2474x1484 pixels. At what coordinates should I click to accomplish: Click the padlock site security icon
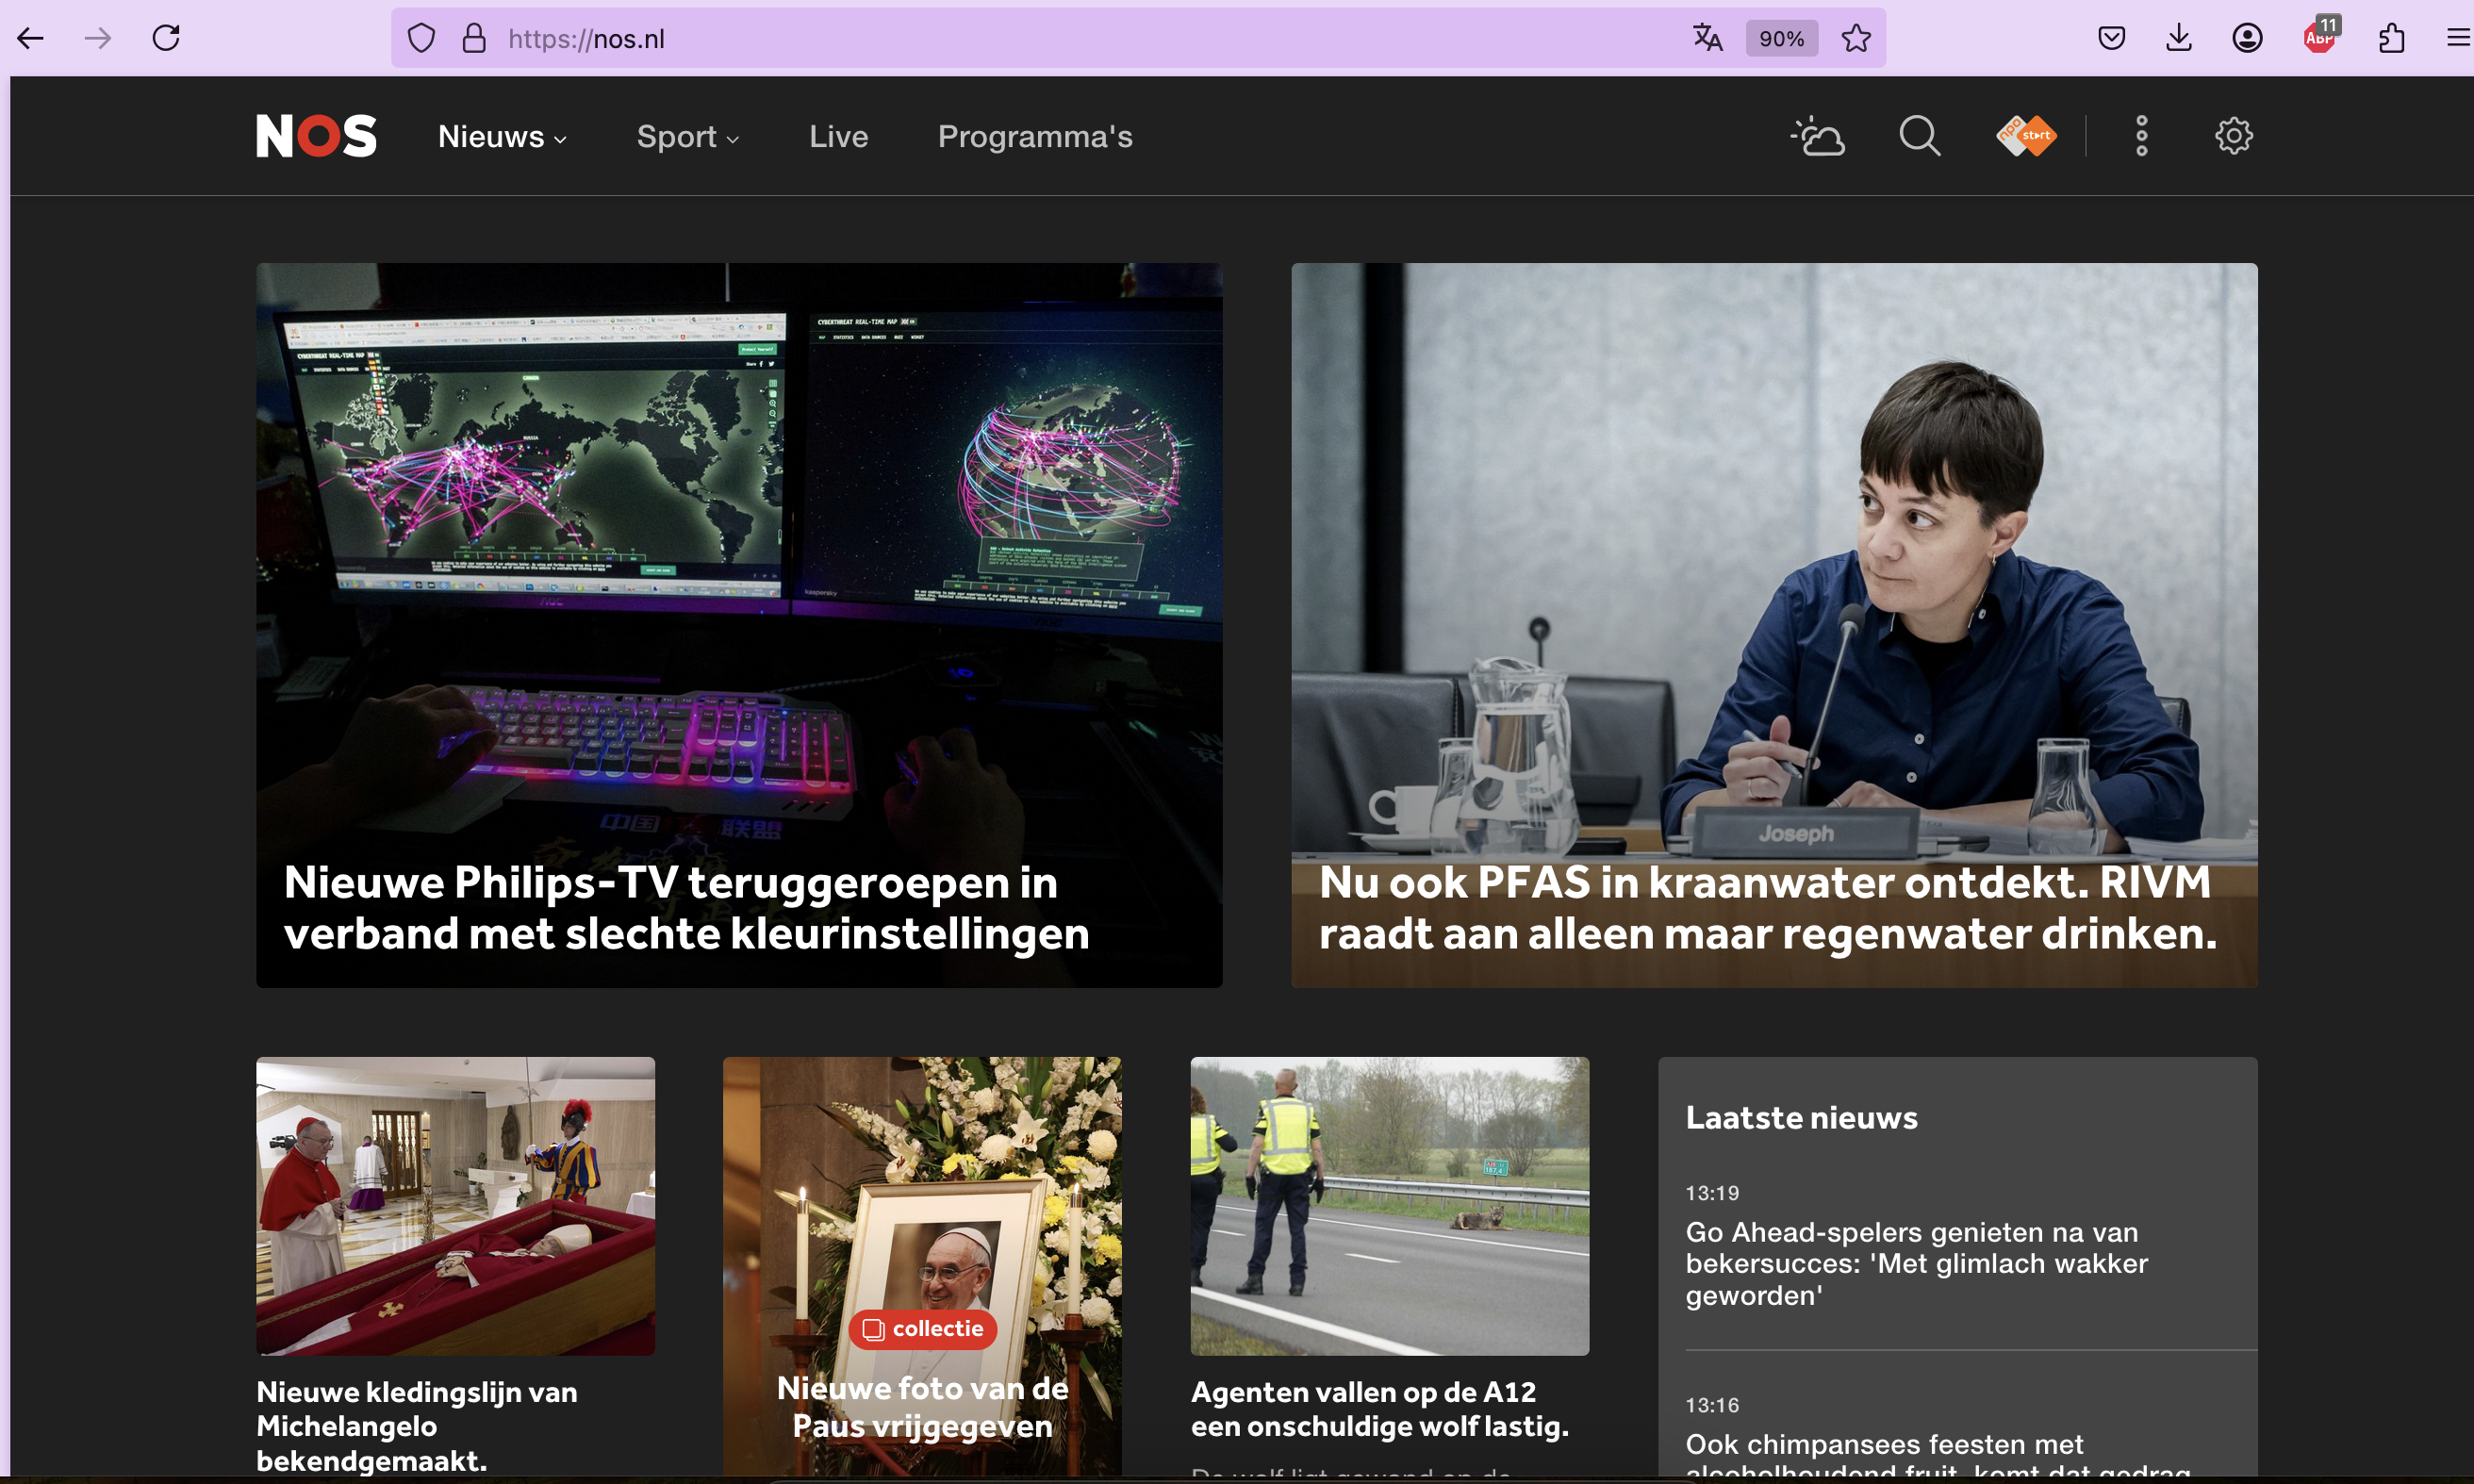(474, 38)
